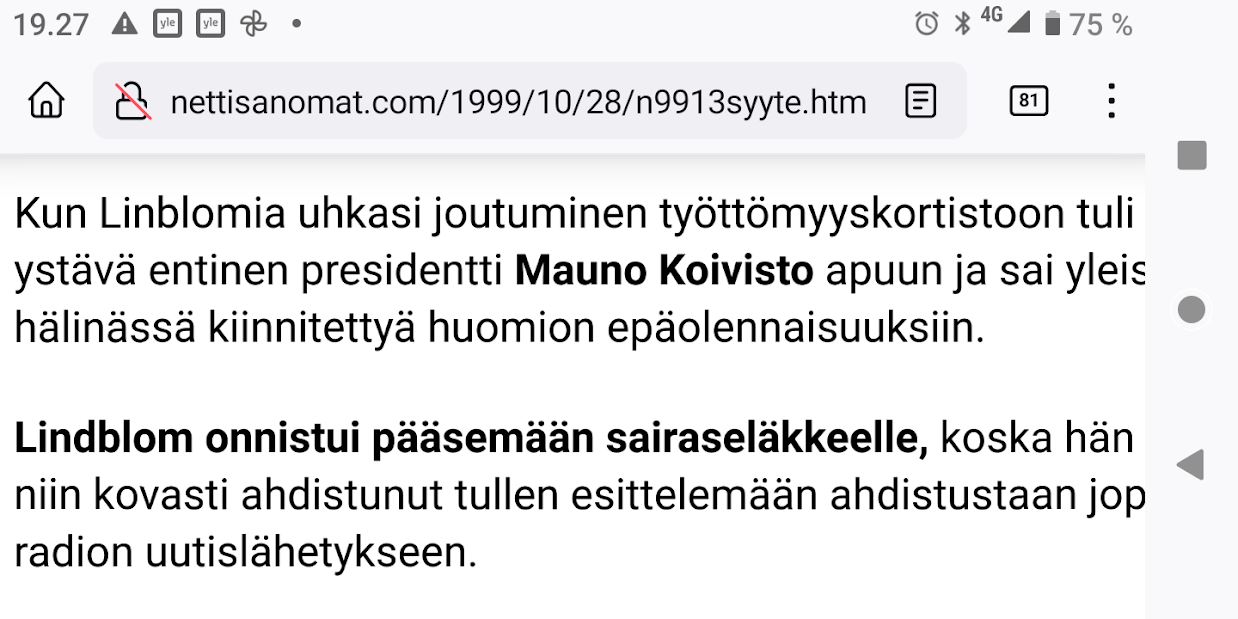Select the nettisanomat.com address bar URL
The image size is (1238, 619).
pyautogui.click(x=518, y=101)
